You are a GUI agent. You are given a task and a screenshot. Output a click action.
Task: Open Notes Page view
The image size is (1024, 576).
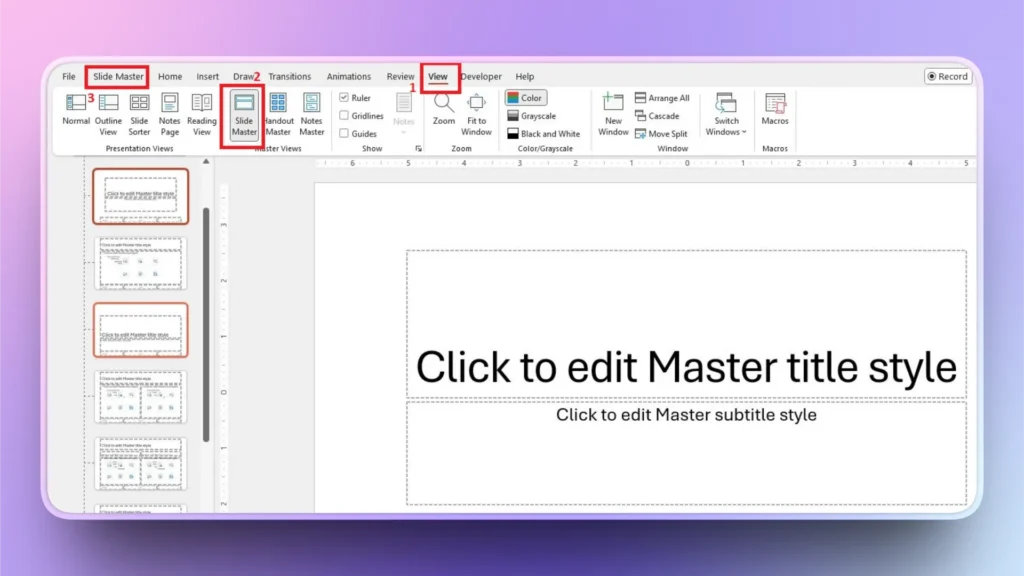click(169, 110)
